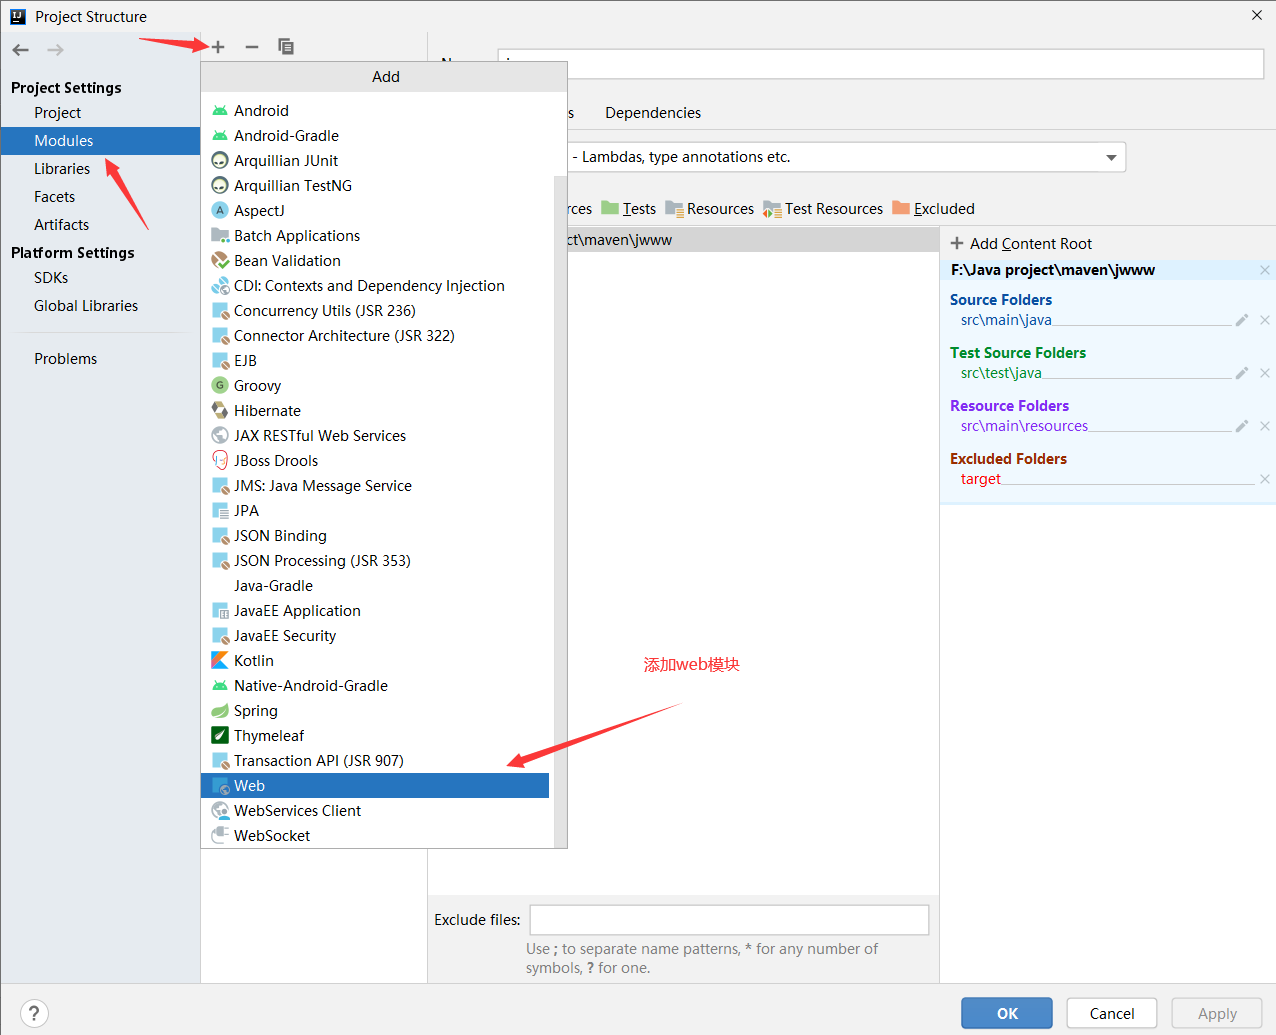Choose JMS: Java Message Service entry
The width and height of the screenshot is (1276, 1035).
(x=375, y=486)
